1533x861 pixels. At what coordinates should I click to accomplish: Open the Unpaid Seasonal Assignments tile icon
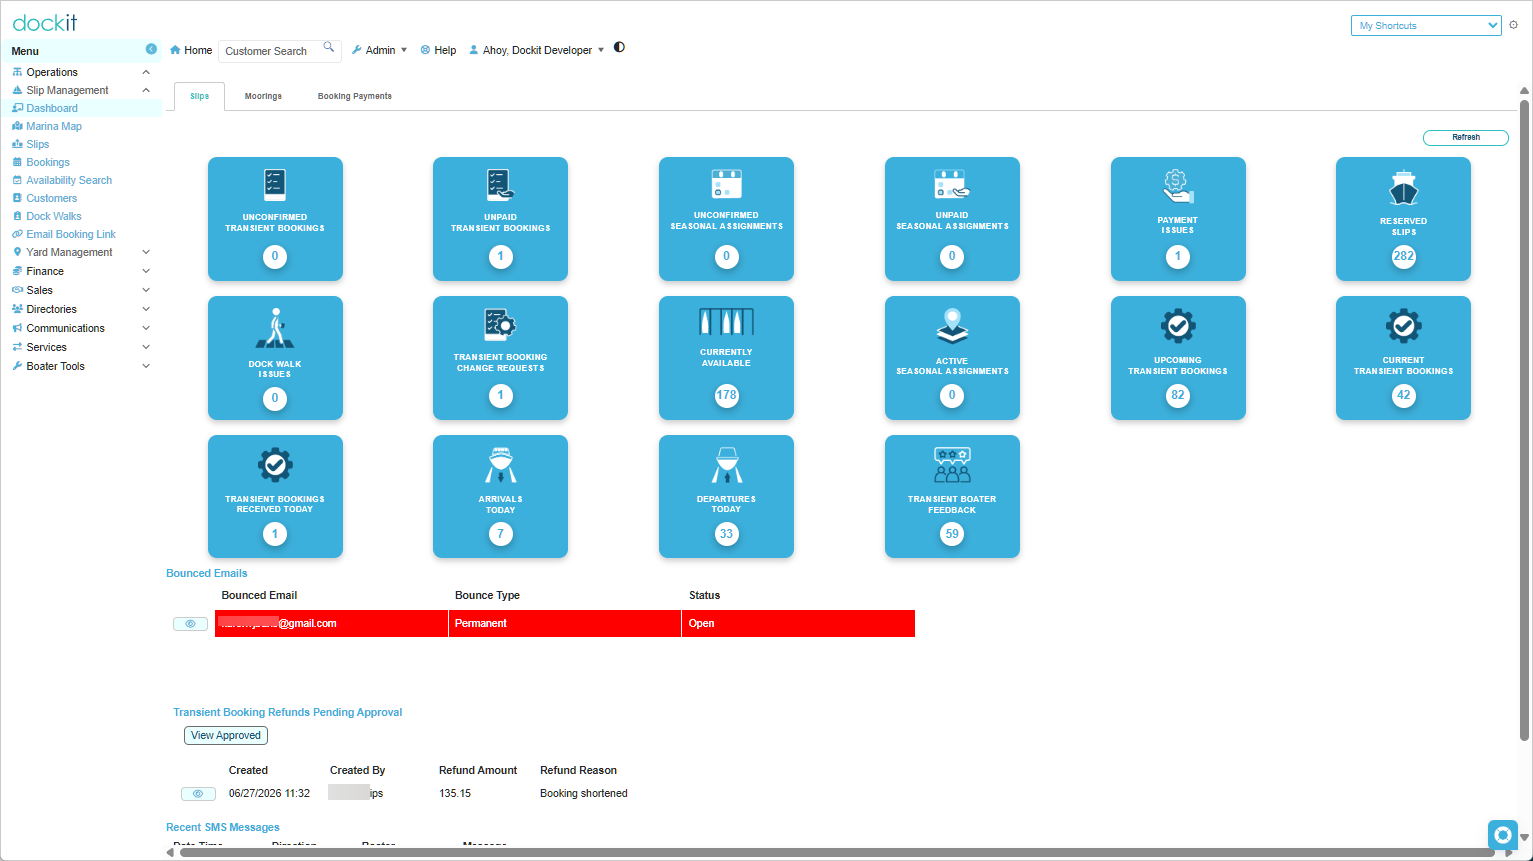pos(952,184)
